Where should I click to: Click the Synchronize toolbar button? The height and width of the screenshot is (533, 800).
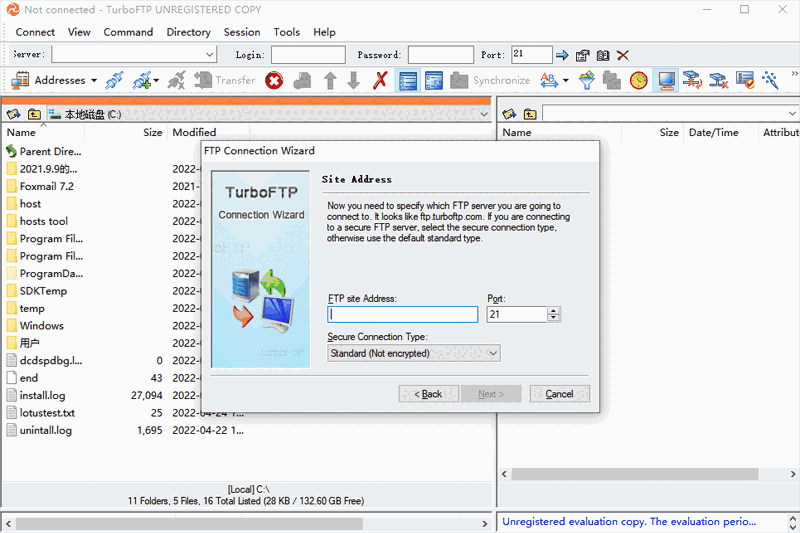(x=490, y=81)
